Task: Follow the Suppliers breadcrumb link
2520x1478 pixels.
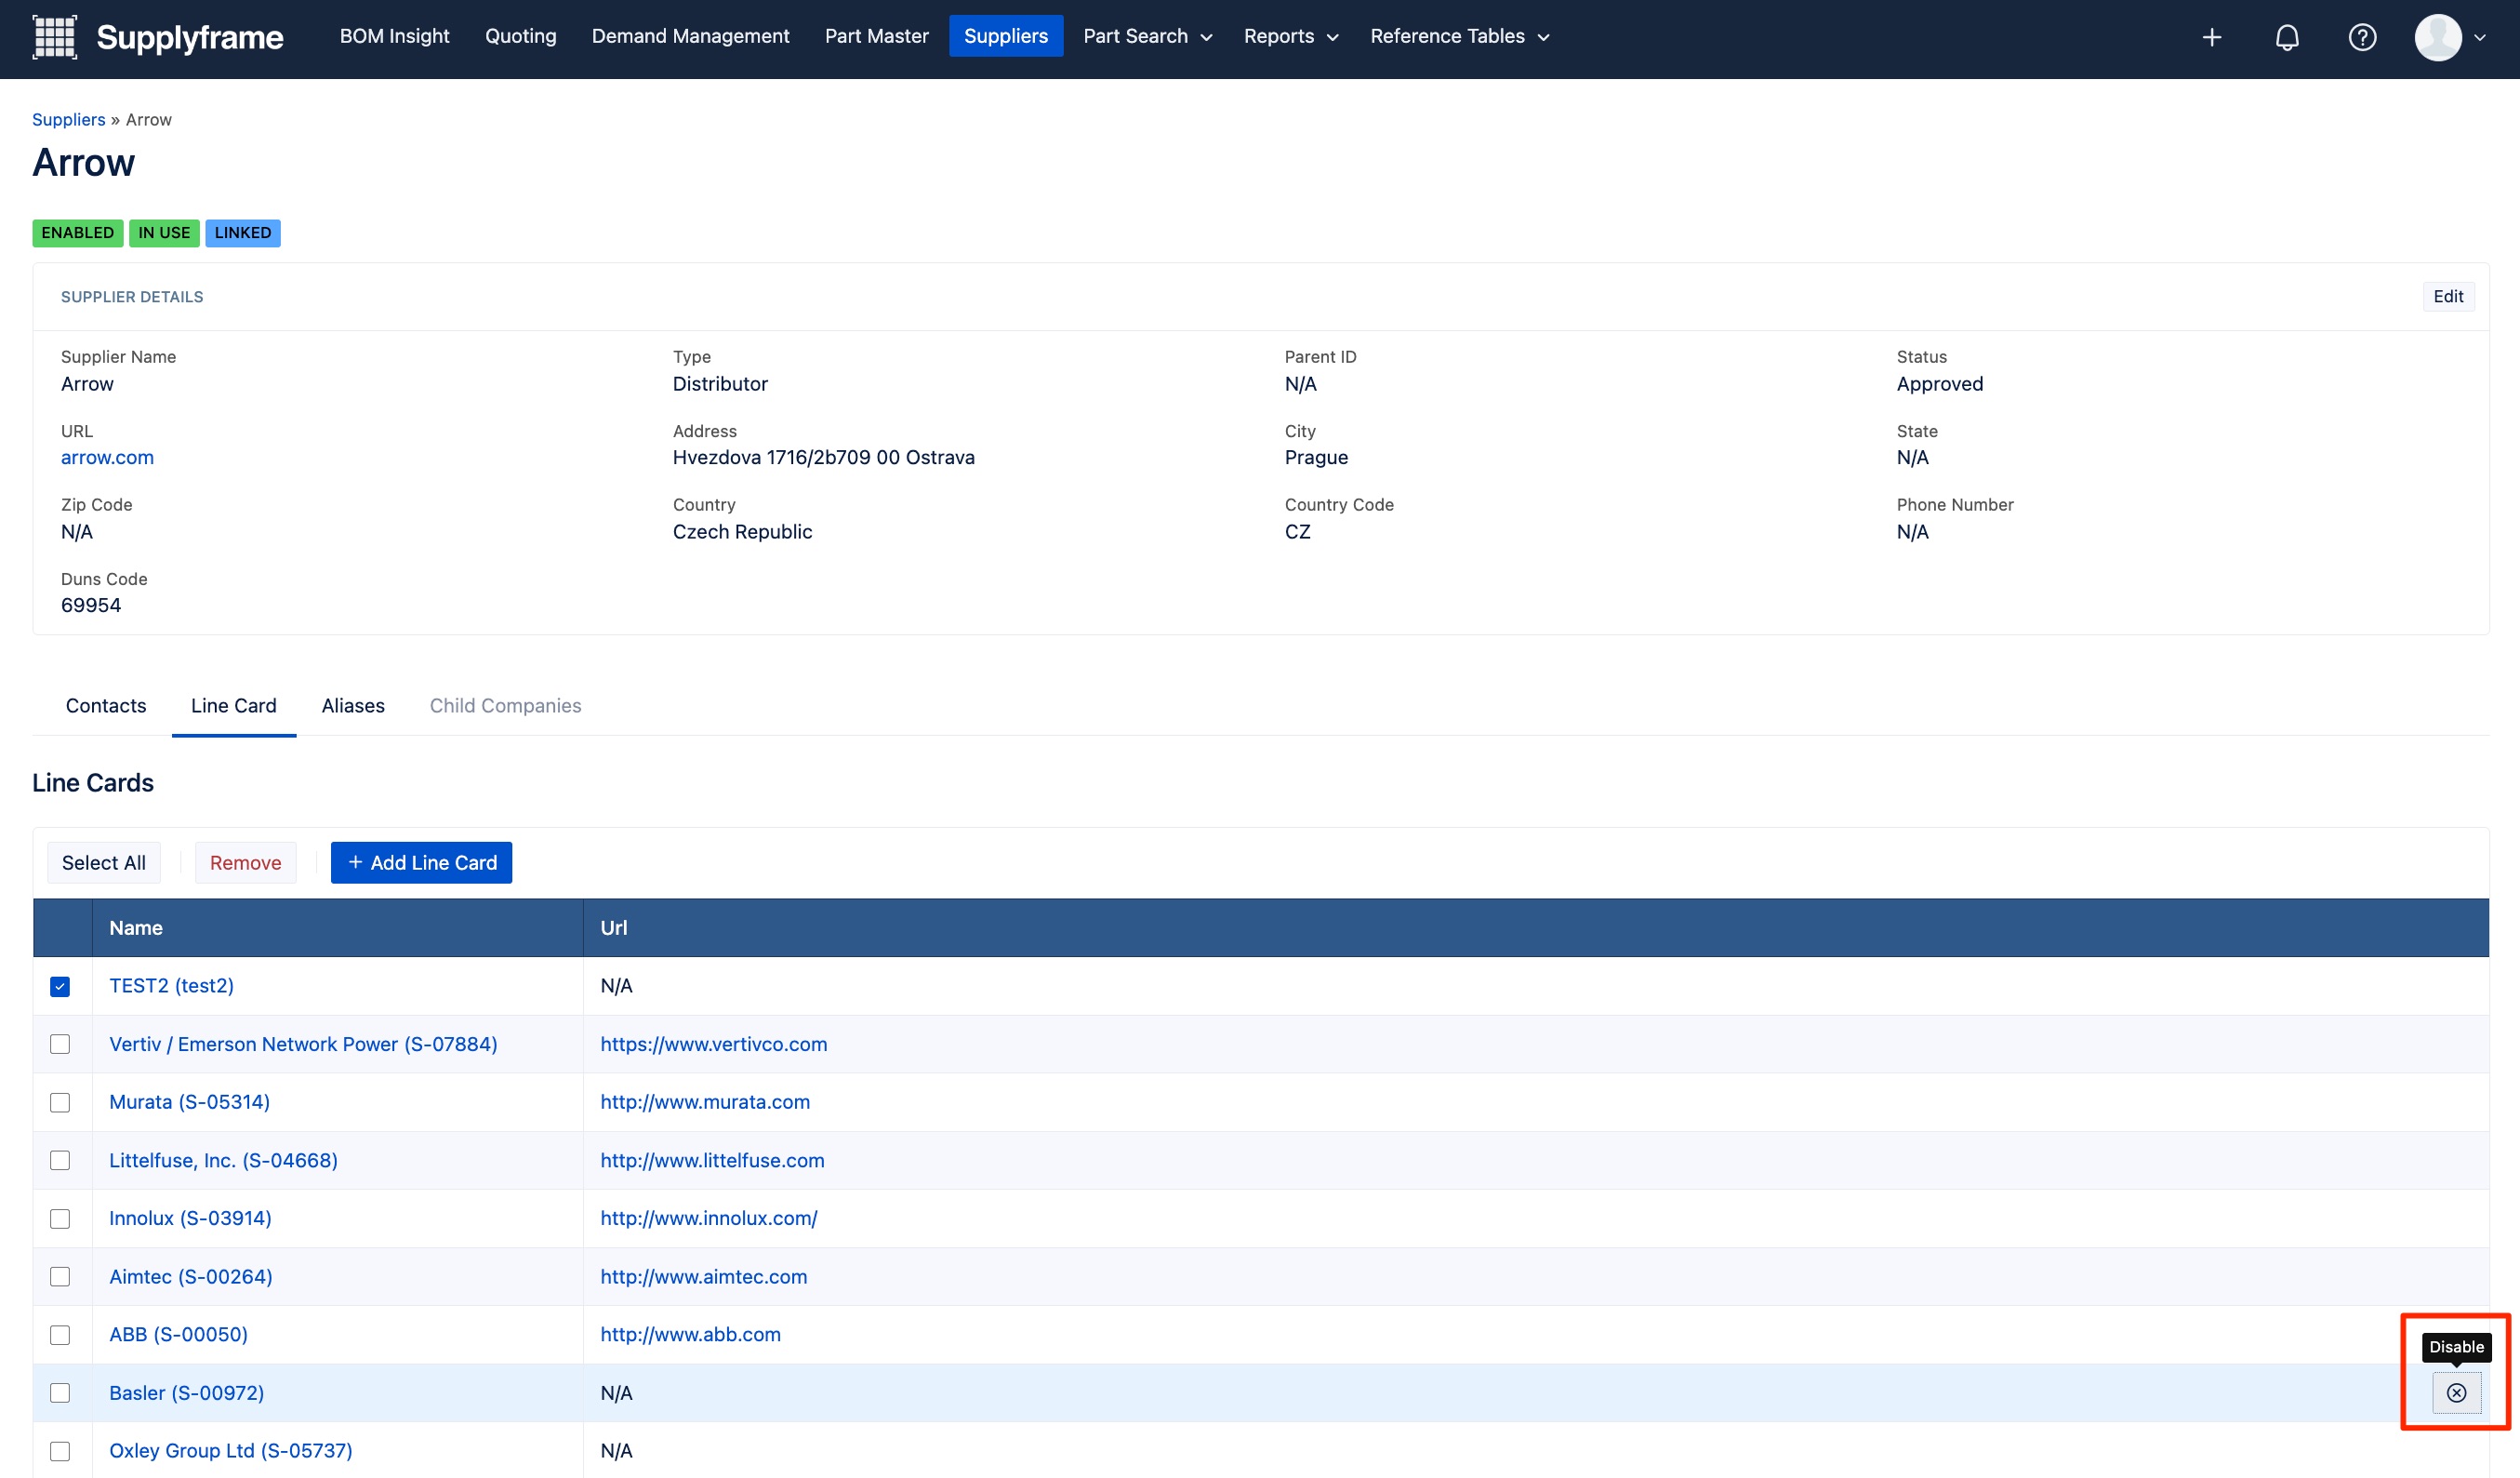Action: click(x=68, y=119)
